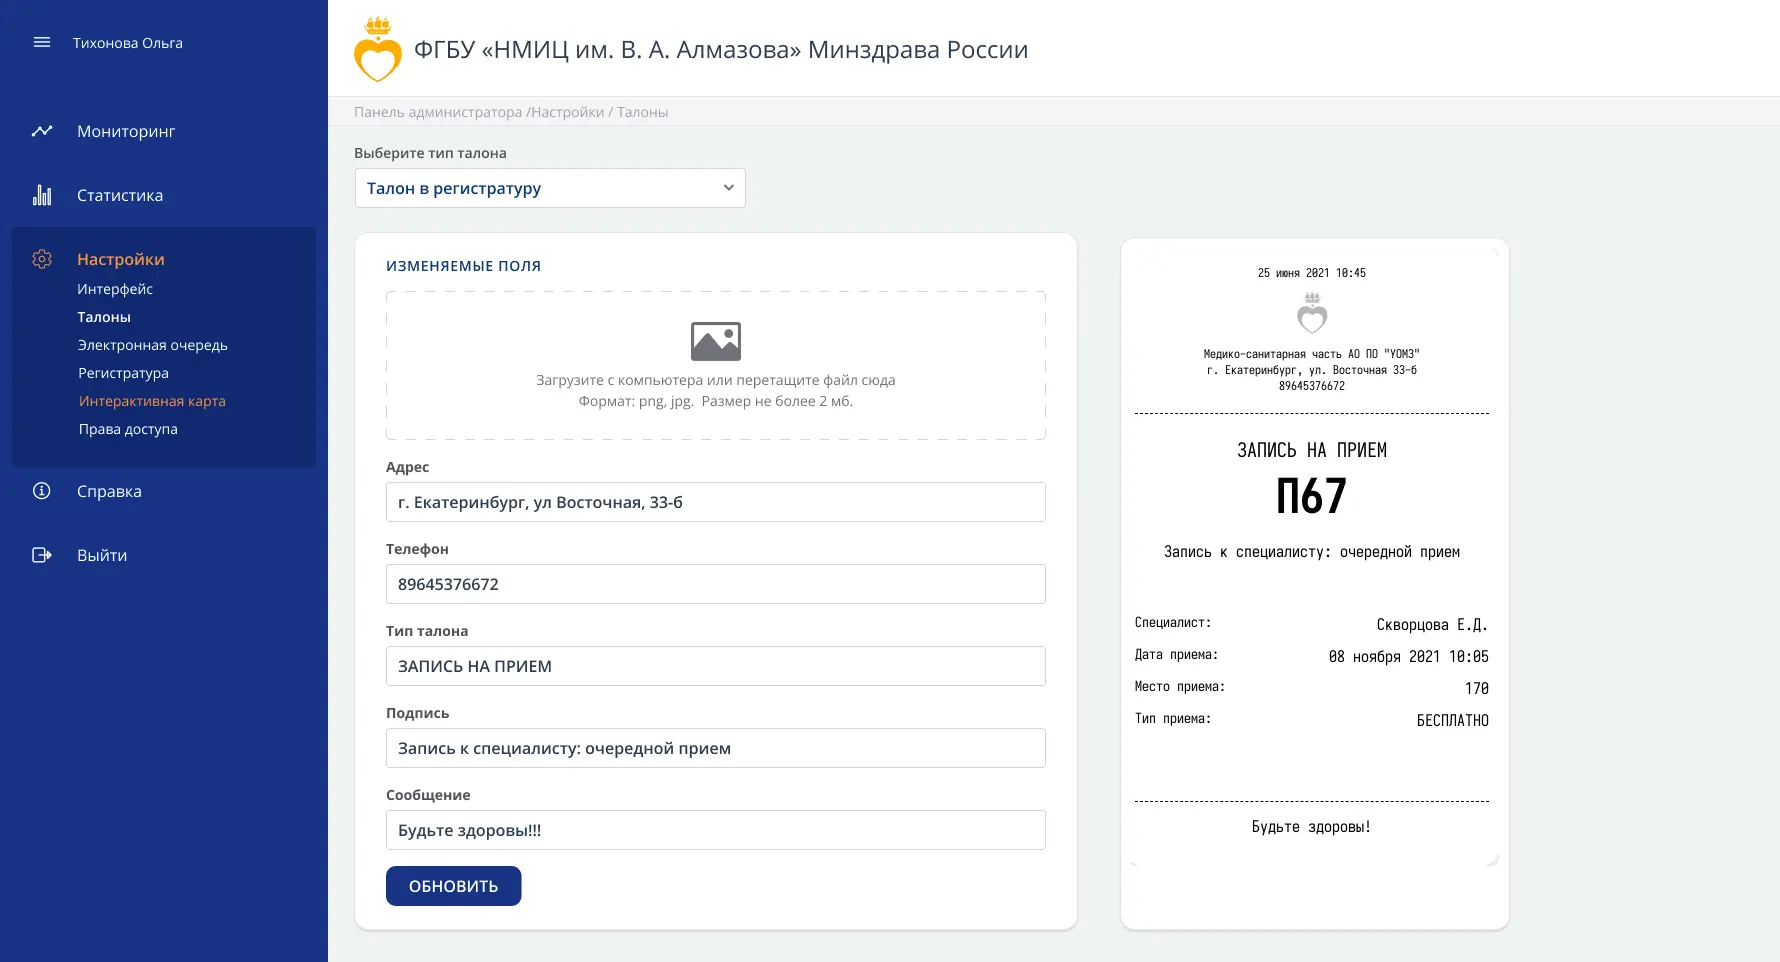Viewport: 1780px width, 962px height.
Task: Open Интерактивная карта settings
Action: [152, 401]
